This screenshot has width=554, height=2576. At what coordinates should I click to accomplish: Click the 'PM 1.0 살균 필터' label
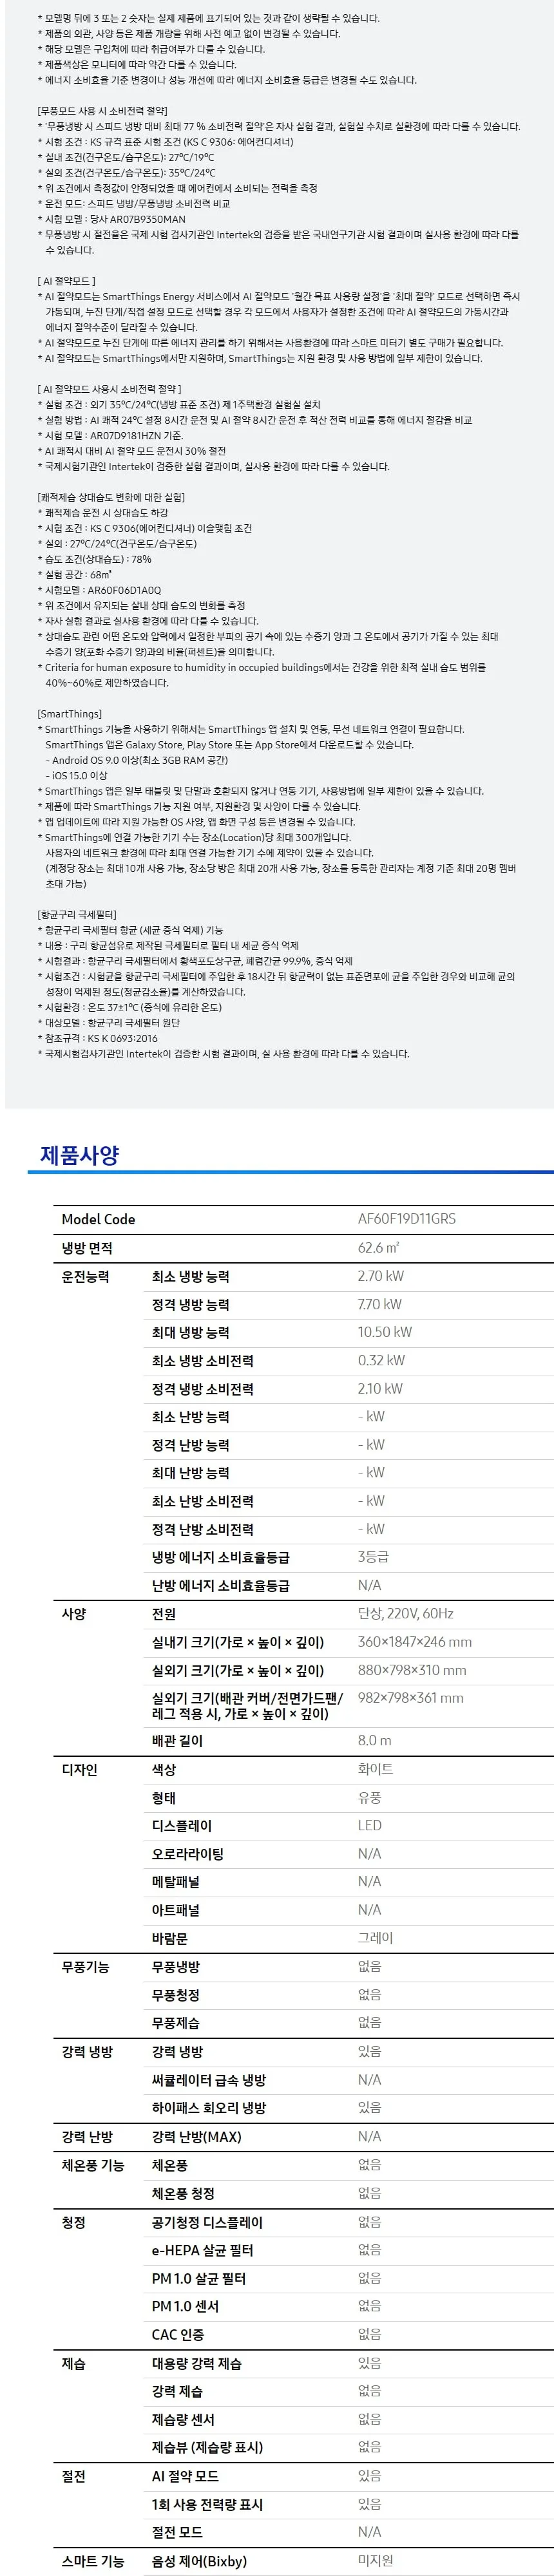point(199,2278)
